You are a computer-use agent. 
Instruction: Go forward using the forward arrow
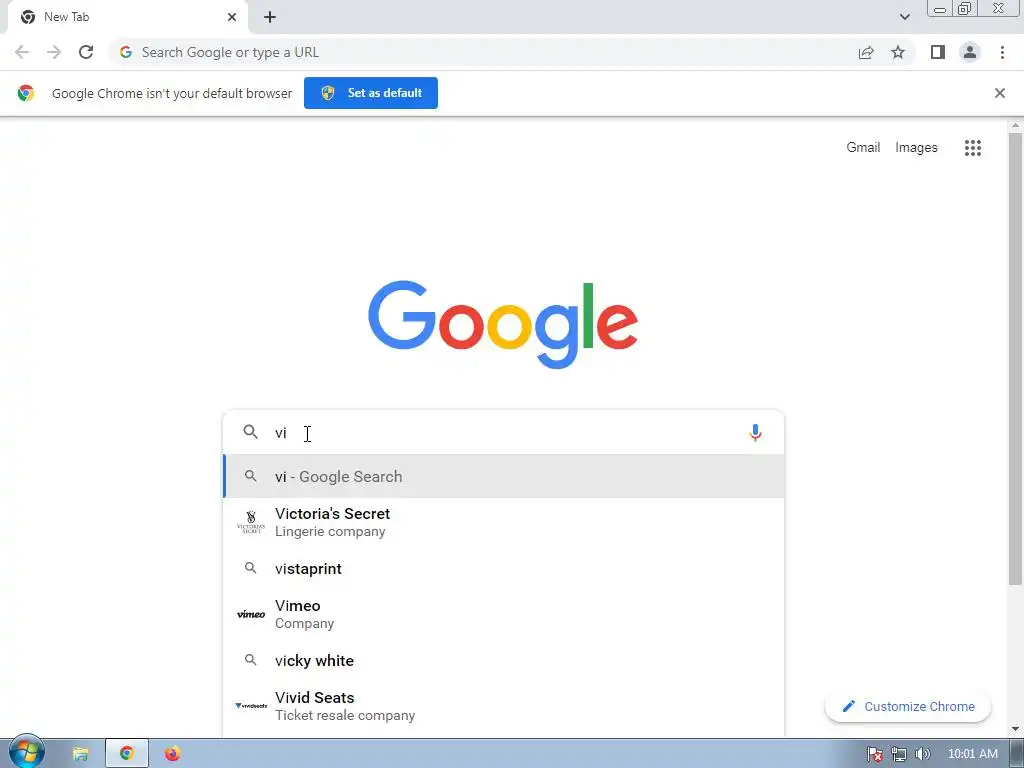pyautogui.click(x=54, y=52)
